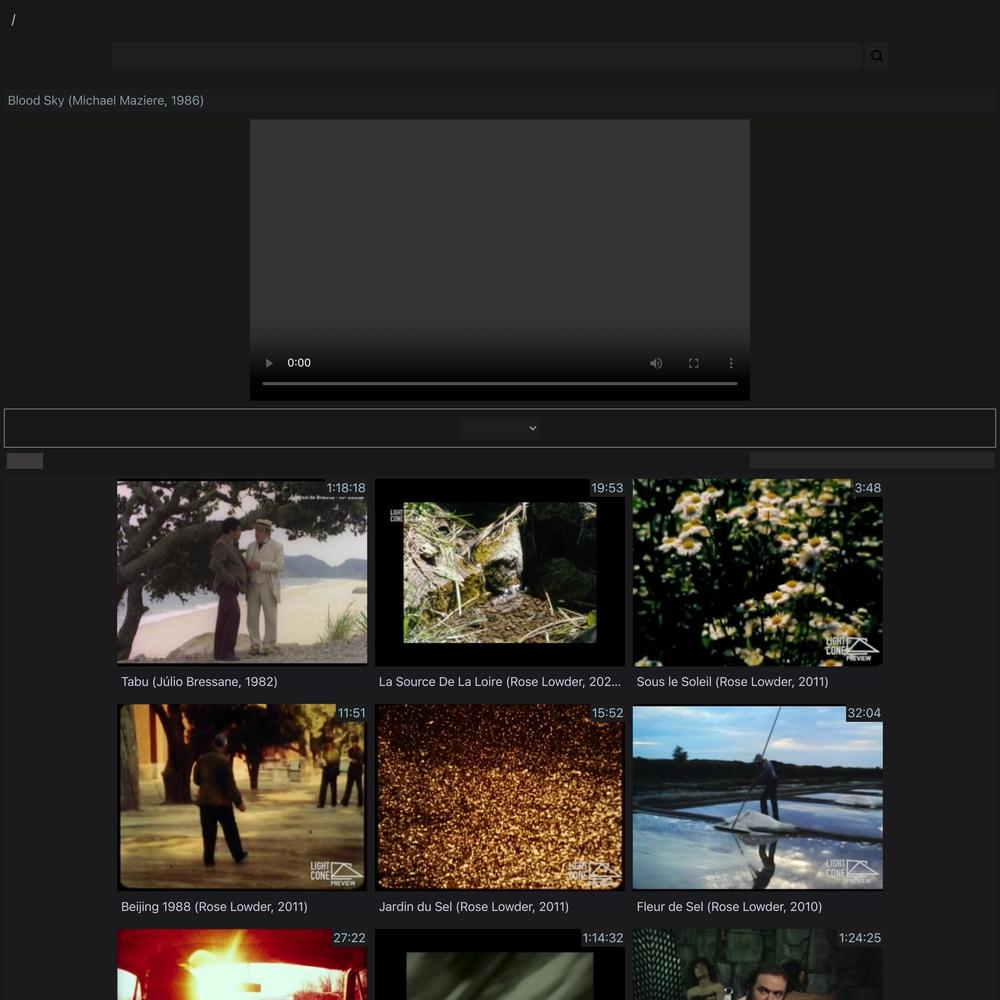Viewport: 1000px width, 1000px height.
Task: Click the small gray button below the dropdown bar
Action: click(x=25, y=460)
